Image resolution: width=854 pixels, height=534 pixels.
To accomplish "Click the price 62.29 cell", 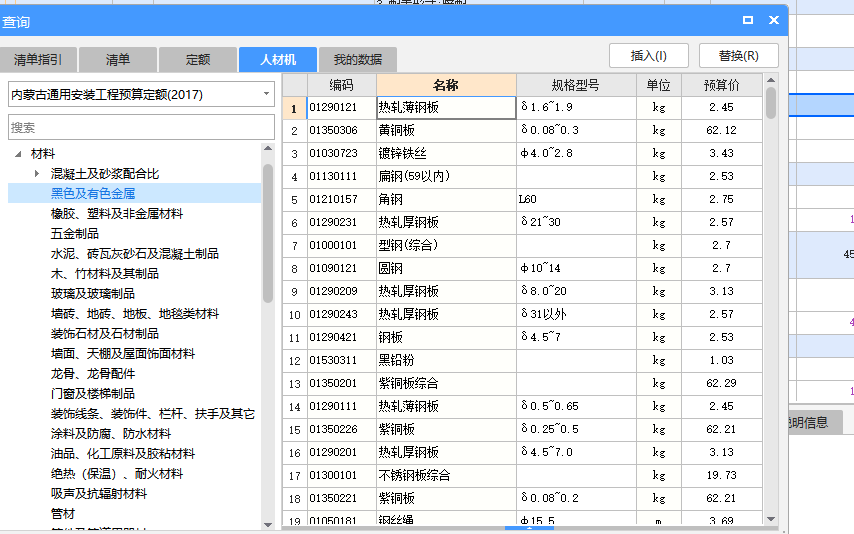I will 722,384.
